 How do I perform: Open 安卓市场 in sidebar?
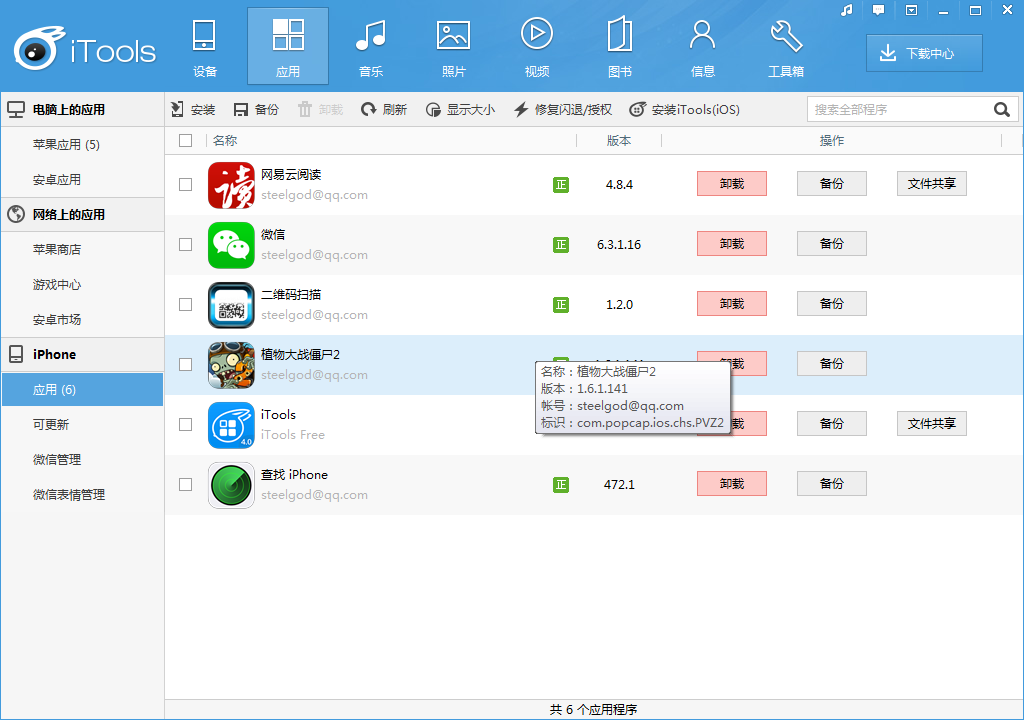pyautogui.click(x=82, y=320)
